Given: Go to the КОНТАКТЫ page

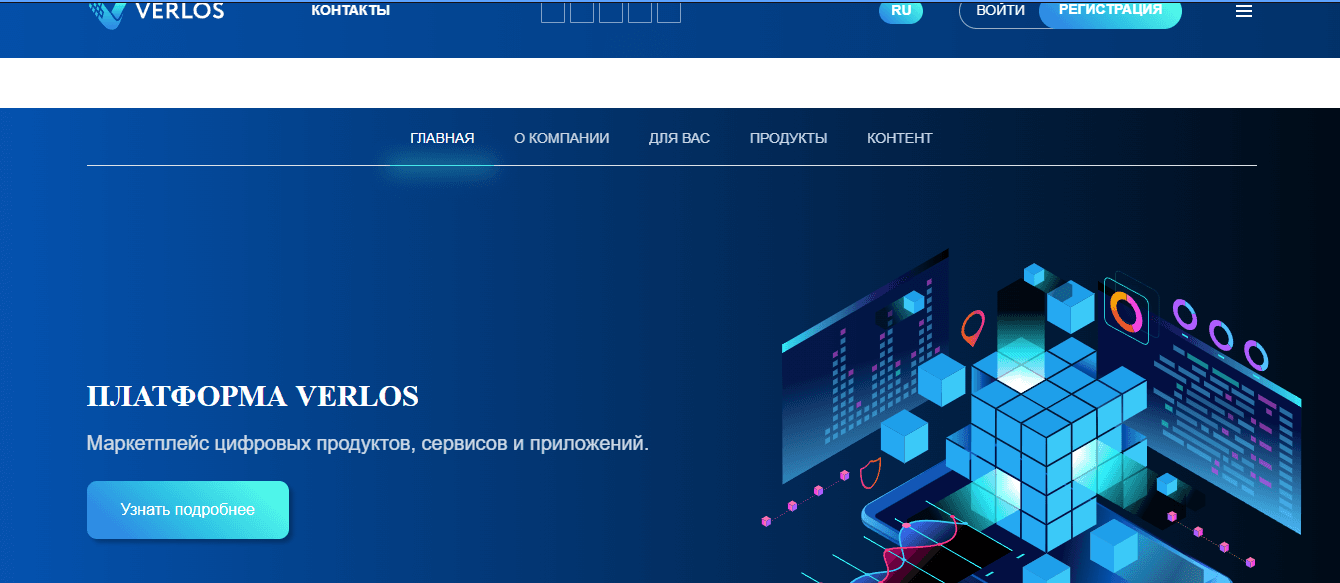Looking at the screenshot, I should click(x=350, y=9).
